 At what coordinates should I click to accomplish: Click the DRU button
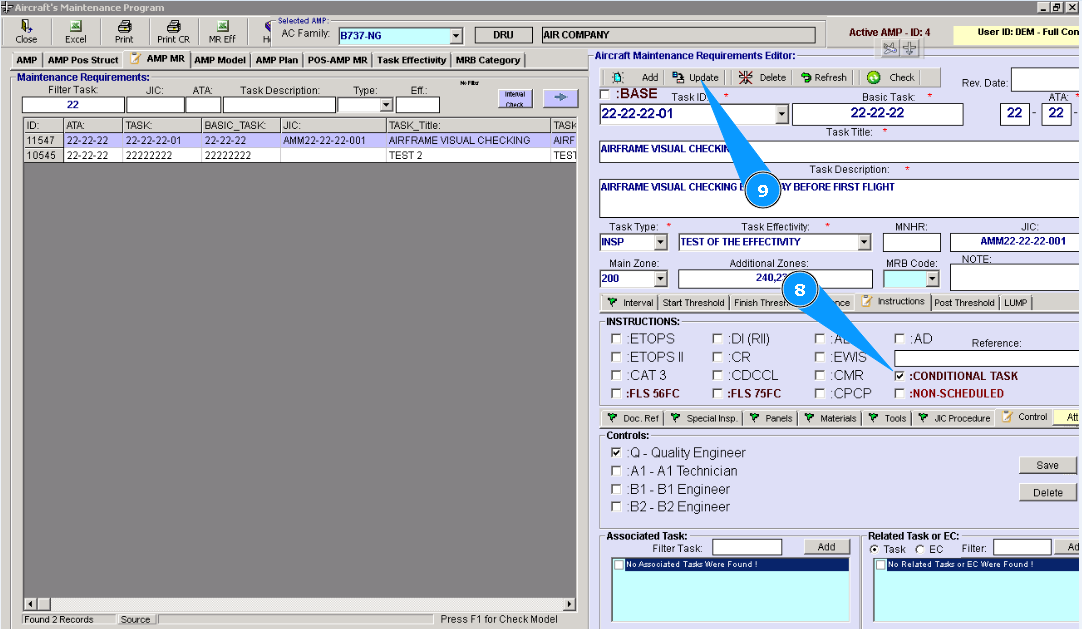pos(503,35)
